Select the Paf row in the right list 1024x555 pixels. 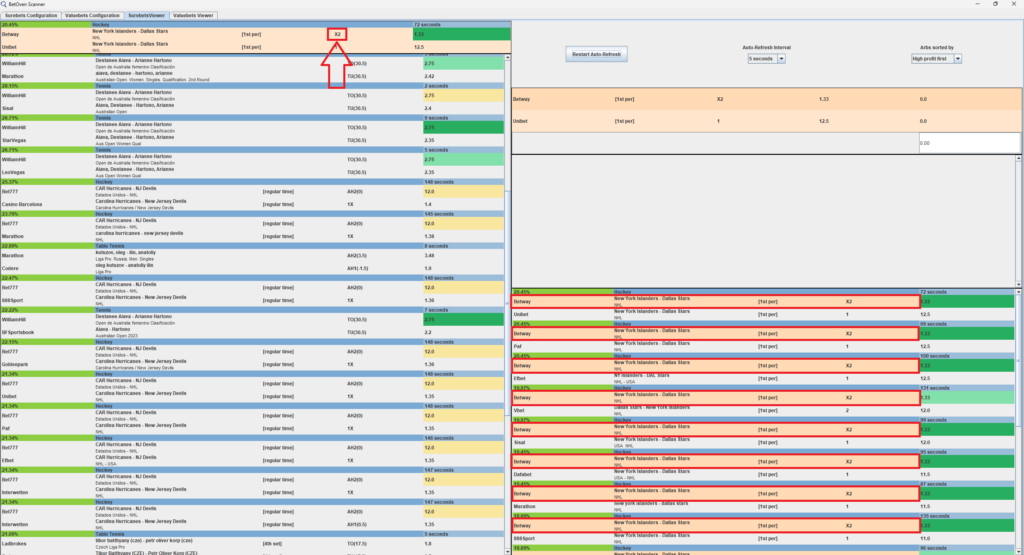coord(763,347)
